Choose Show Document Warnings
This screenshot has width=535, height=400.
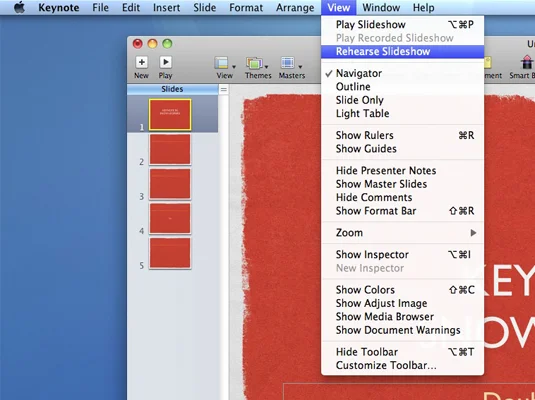403,330
